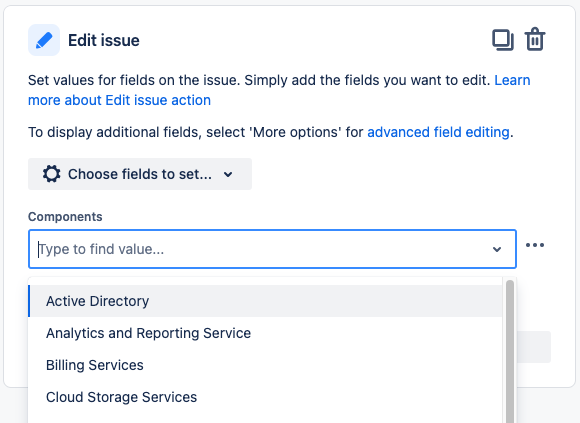
Task: Open the three-dot more options menu for Components
Action: (535, 245)
